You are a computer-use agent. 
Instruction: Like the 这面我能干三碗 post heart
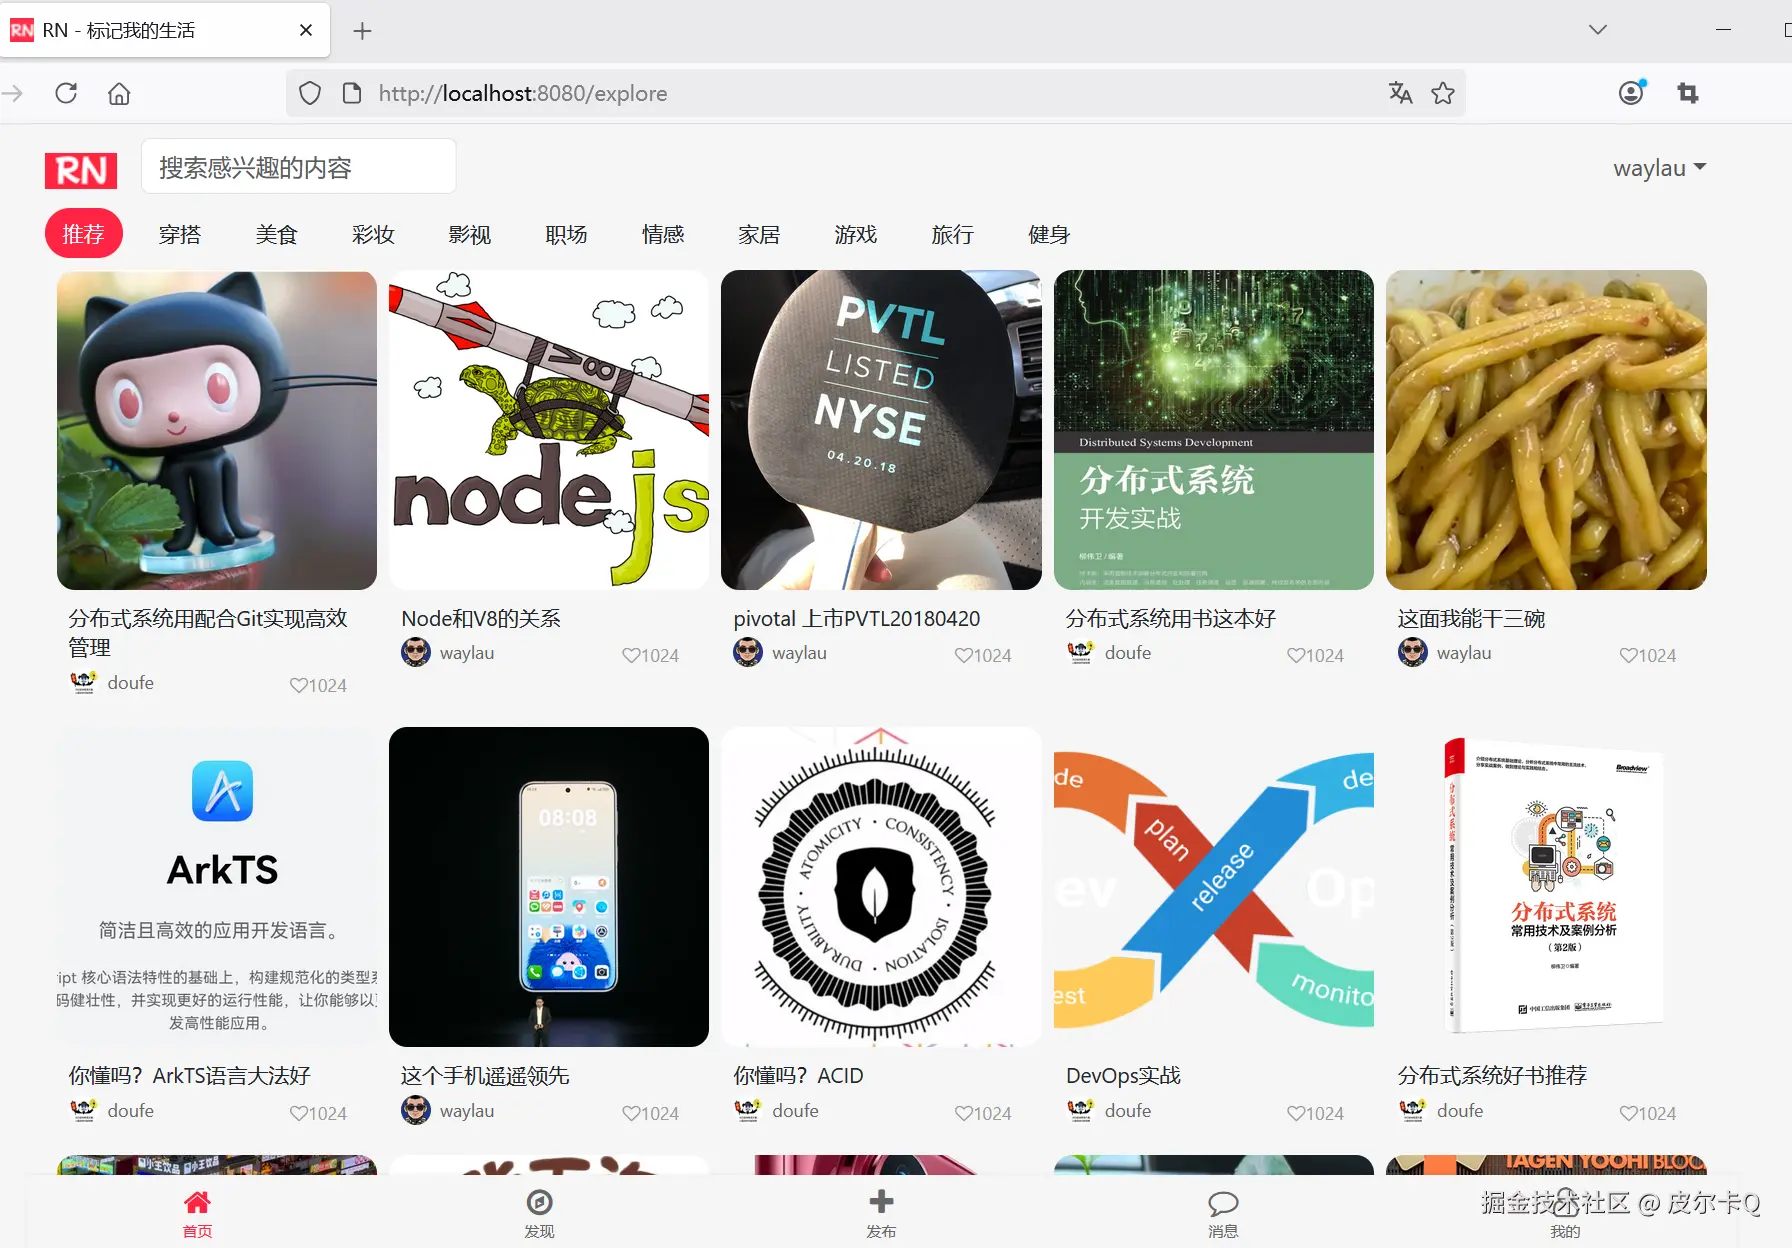[x=1628, y=655]
